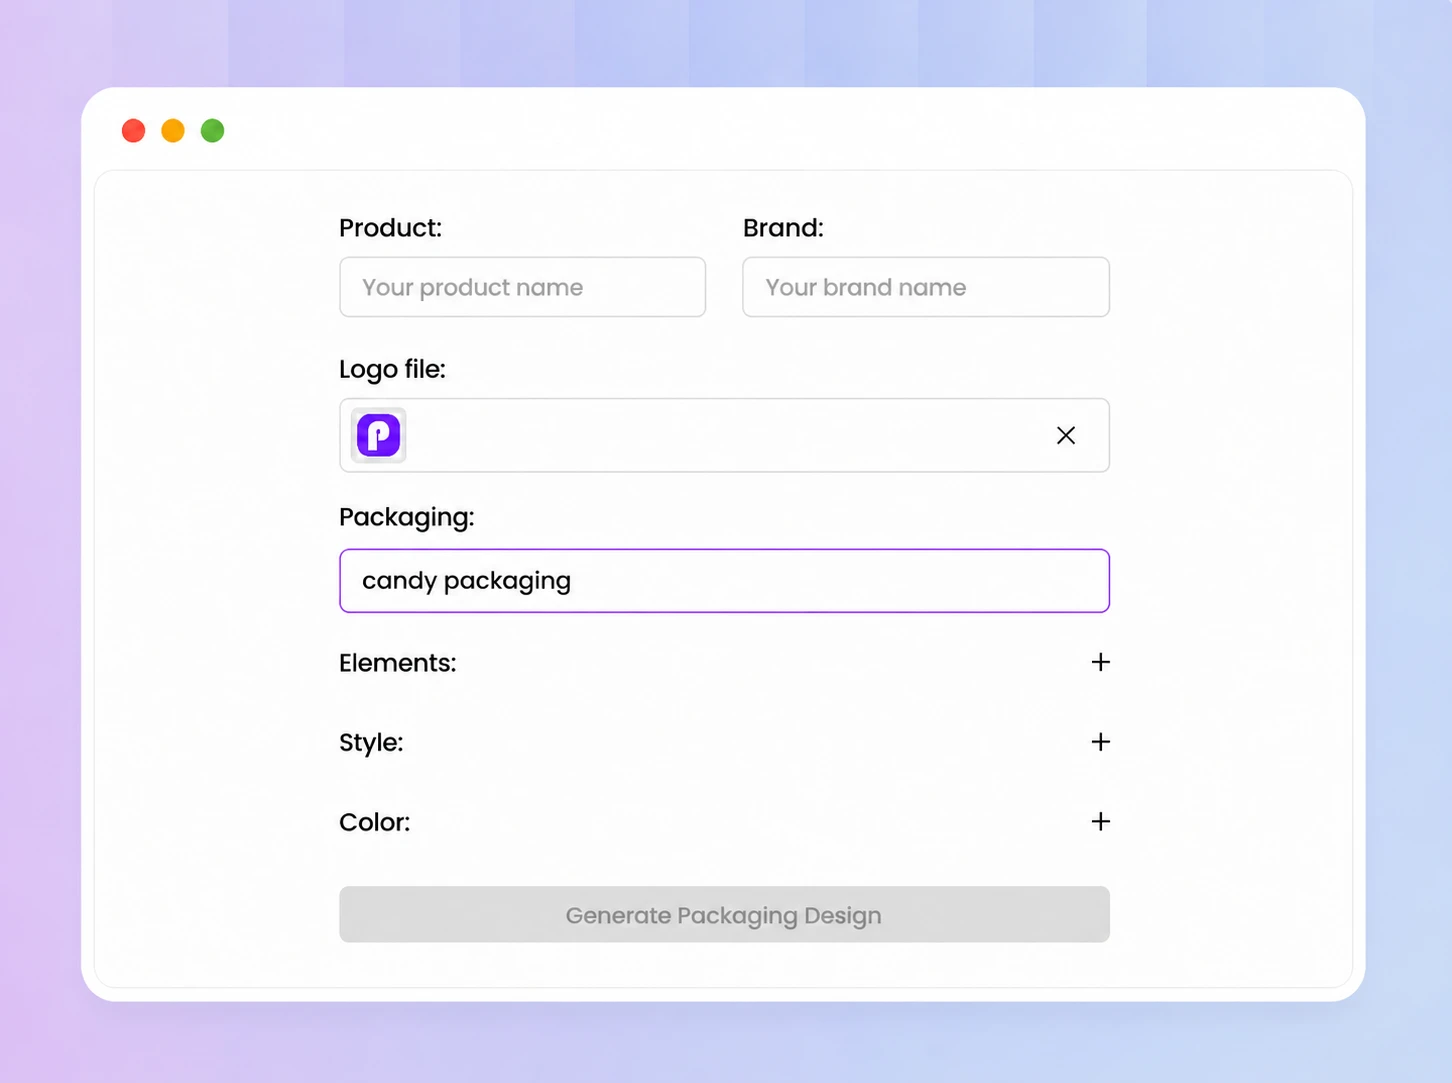Click the Packaging: label

406,517
